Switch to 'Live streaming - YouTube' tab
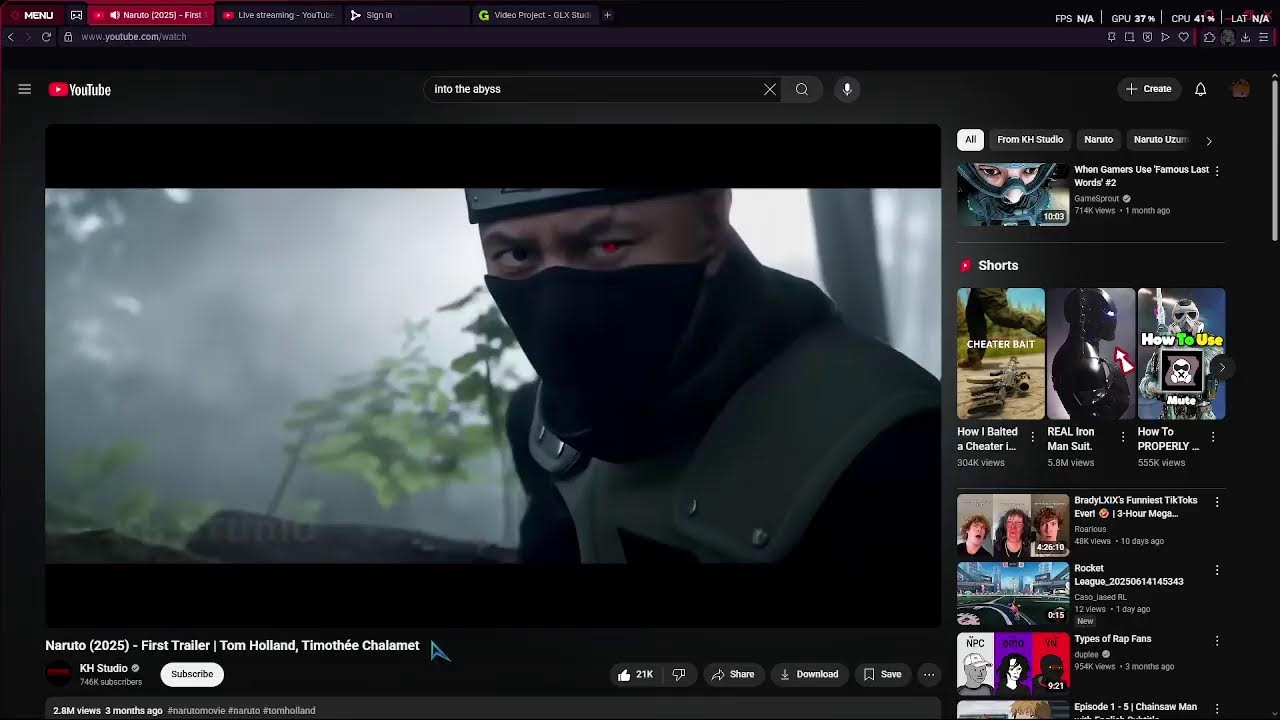1280x720 pixels. 278,15
